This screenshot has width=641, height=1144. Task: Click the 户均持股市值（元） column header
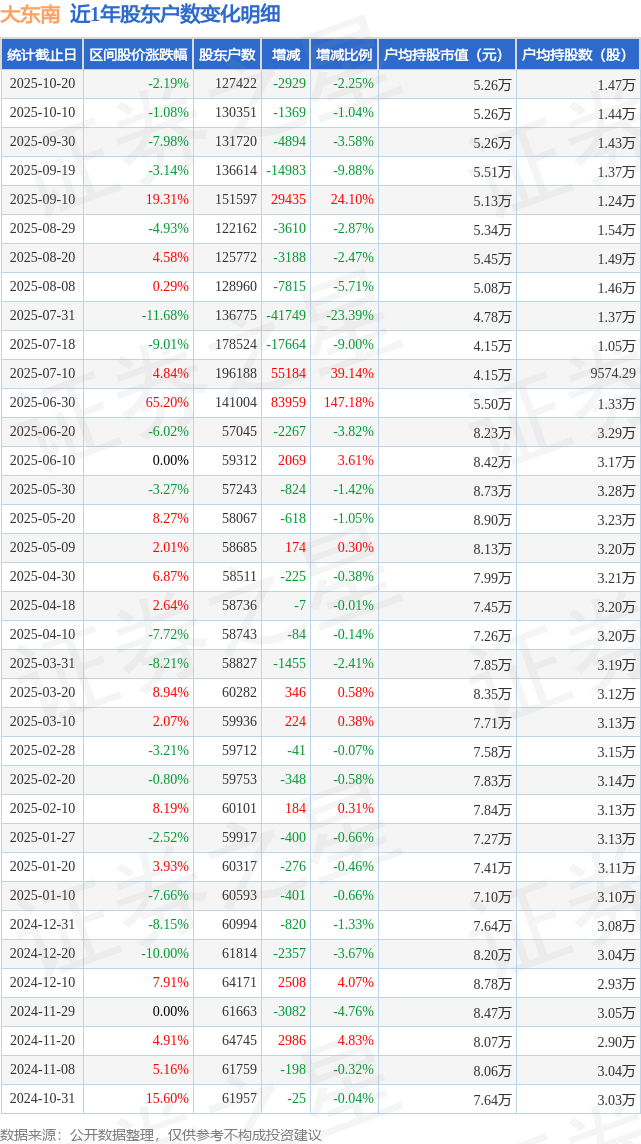(x=446, y=55)
